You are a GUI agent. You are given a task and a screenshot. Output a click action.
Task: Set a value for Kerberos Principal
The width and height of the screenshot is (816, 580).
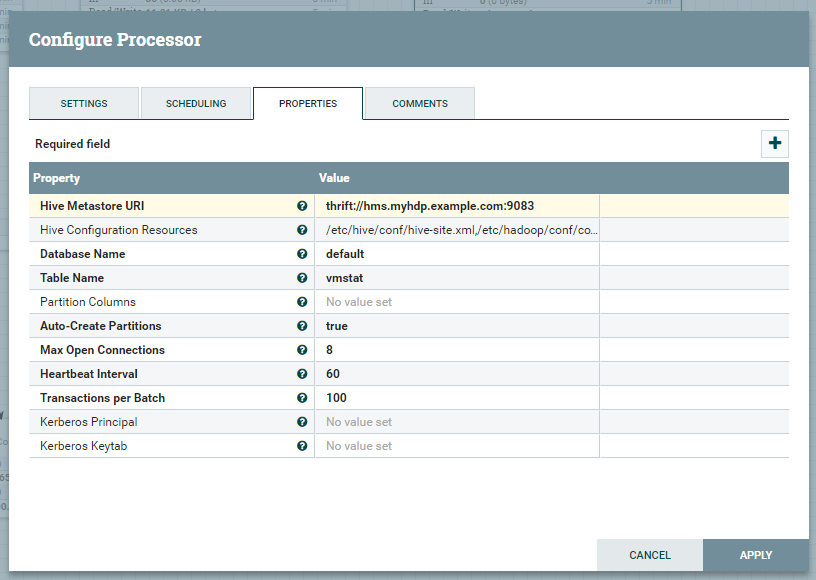(x=457, y=422)
